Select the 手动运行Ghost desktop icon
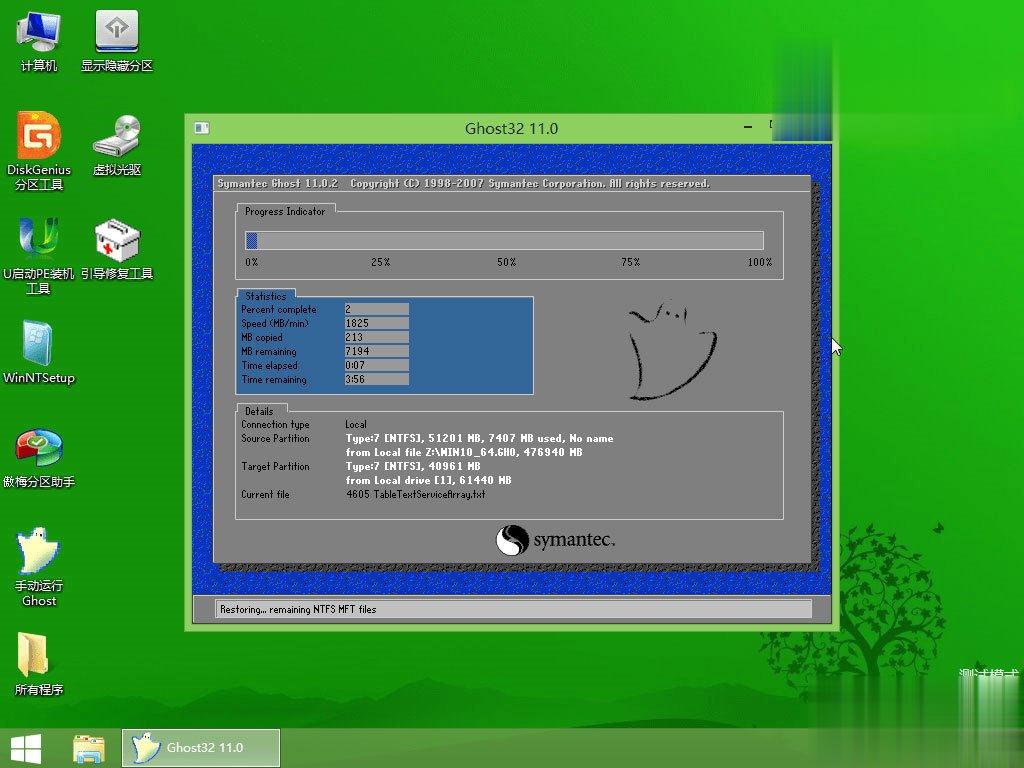Viewport: 1024px width, 768px height. (x=39, y=567)
